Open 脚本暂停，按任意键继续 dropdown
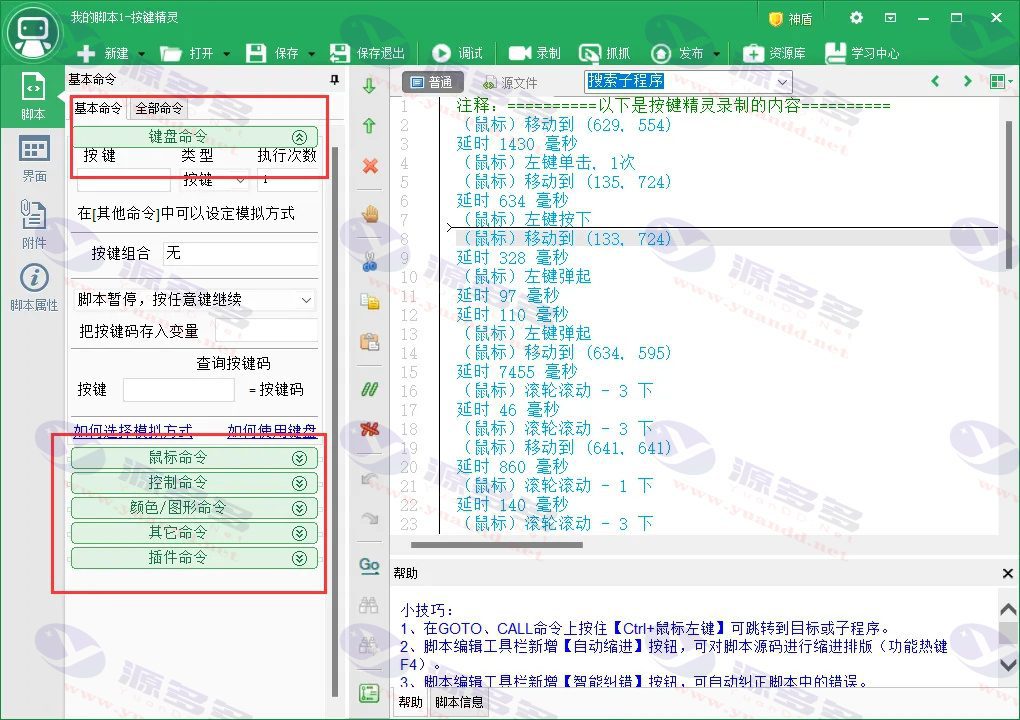 (x=195, y=299)
